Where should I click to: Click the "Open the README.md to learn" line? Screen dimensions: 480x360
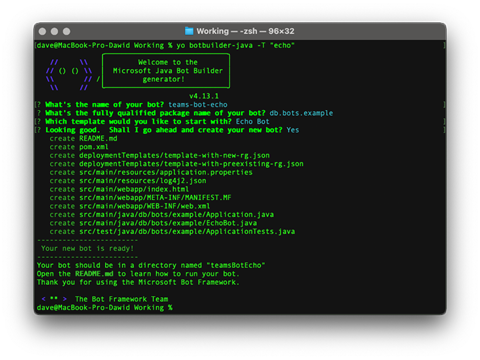[138, 274]
